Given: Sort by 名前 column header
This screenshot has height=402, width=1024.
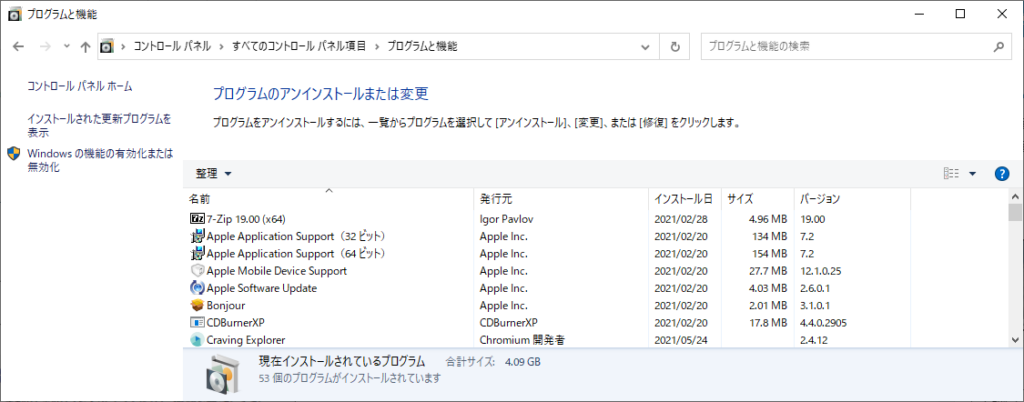Looking at the screenshot, I should (328, 198).
